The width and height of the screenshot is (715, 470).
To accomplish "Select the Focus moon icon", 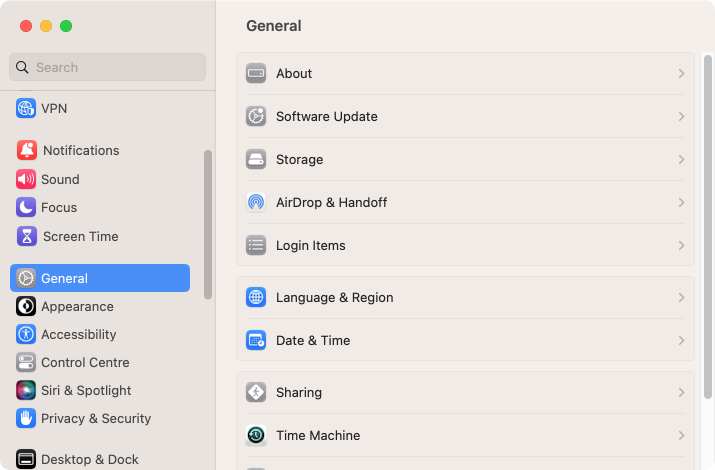I will coord(26,207).
